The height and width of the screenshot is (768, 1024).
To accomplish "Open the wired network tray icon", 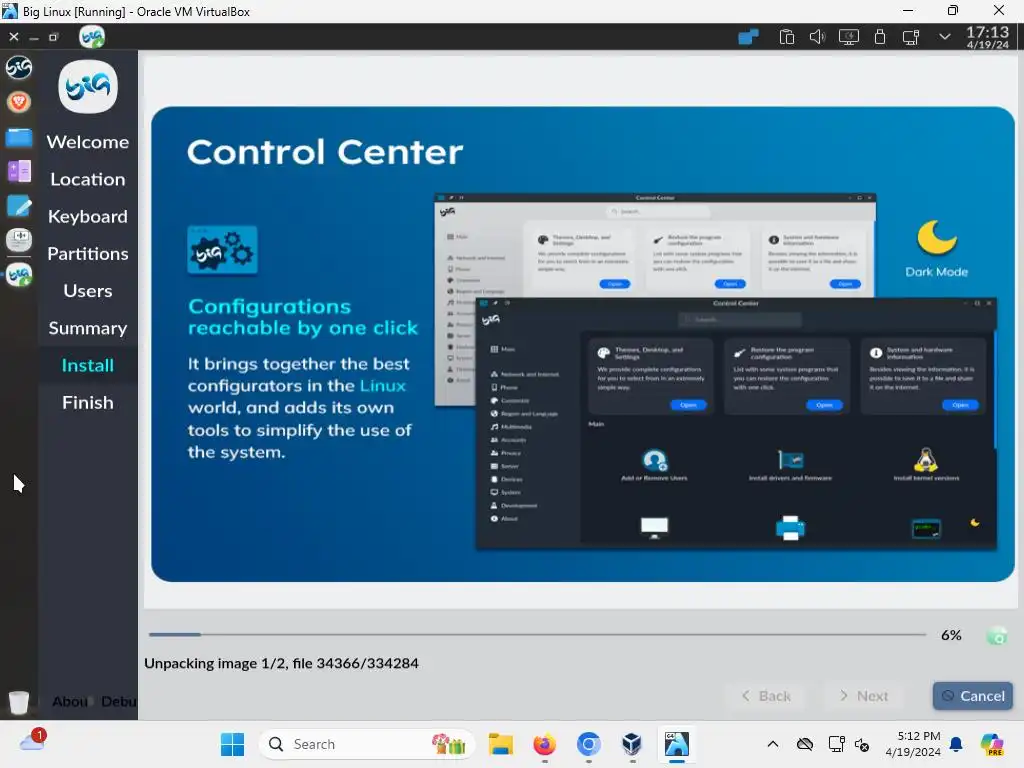I will [910, 37].
